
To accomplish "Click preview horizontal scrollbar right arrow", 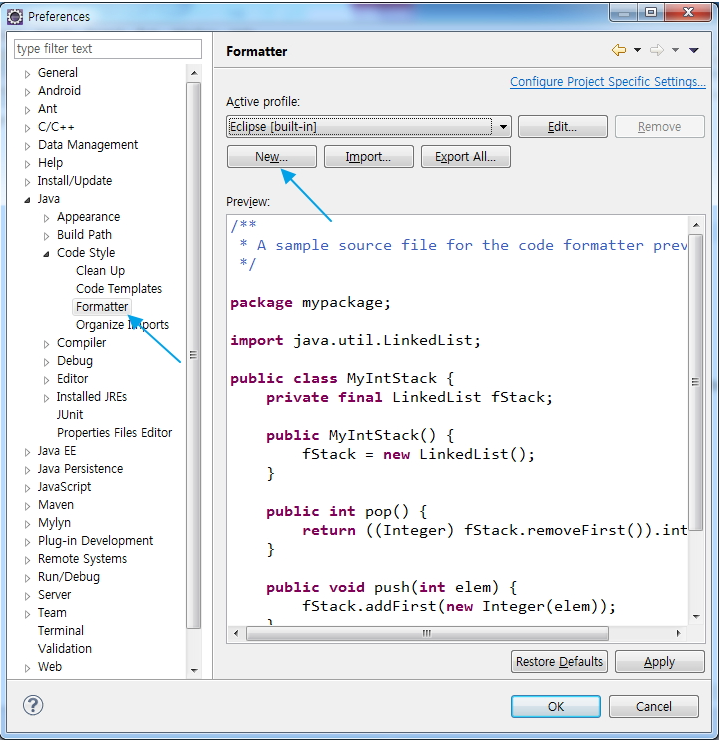I will click(679, 633).
